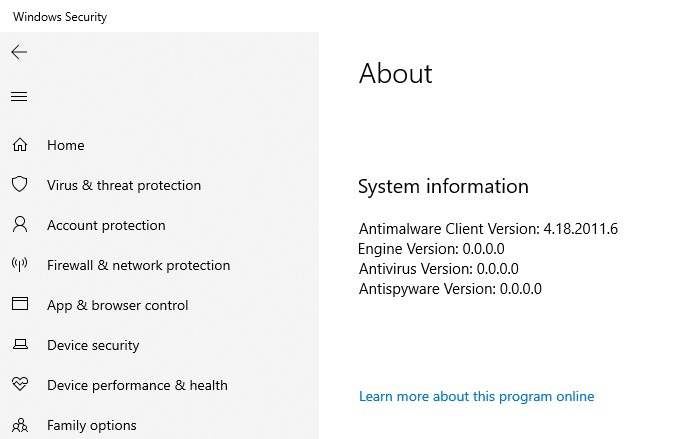Click the App & browser control window icon
This screenshot has height=439, width=678.
click(x=19, y=305)
